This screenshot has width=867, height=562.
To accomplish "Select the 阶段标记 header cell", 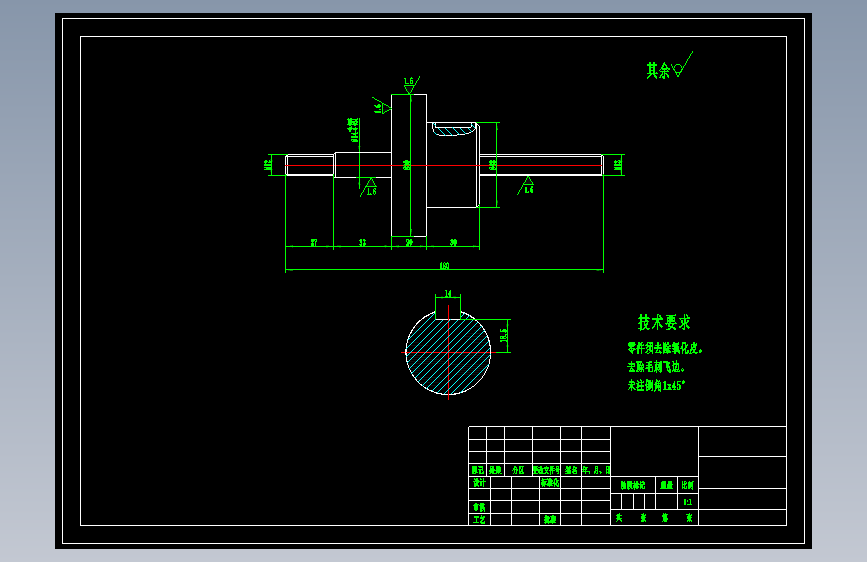I will [x=633, y=485].
